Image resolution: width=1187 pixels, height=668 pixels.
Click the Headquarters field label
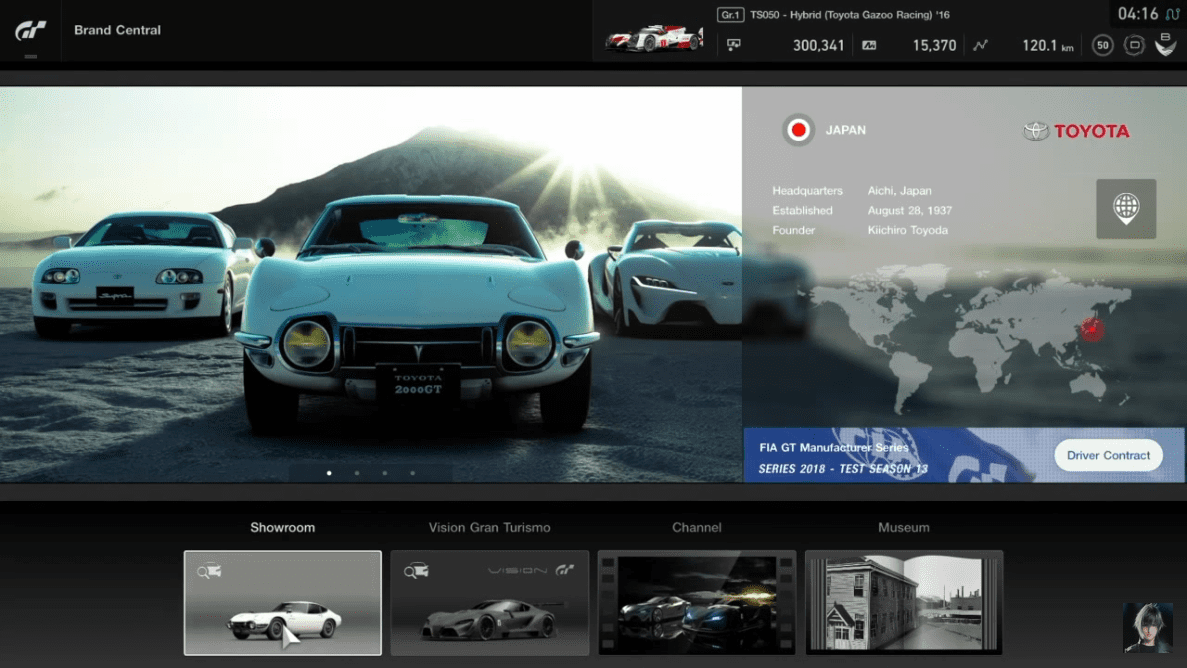pos(807,191)
